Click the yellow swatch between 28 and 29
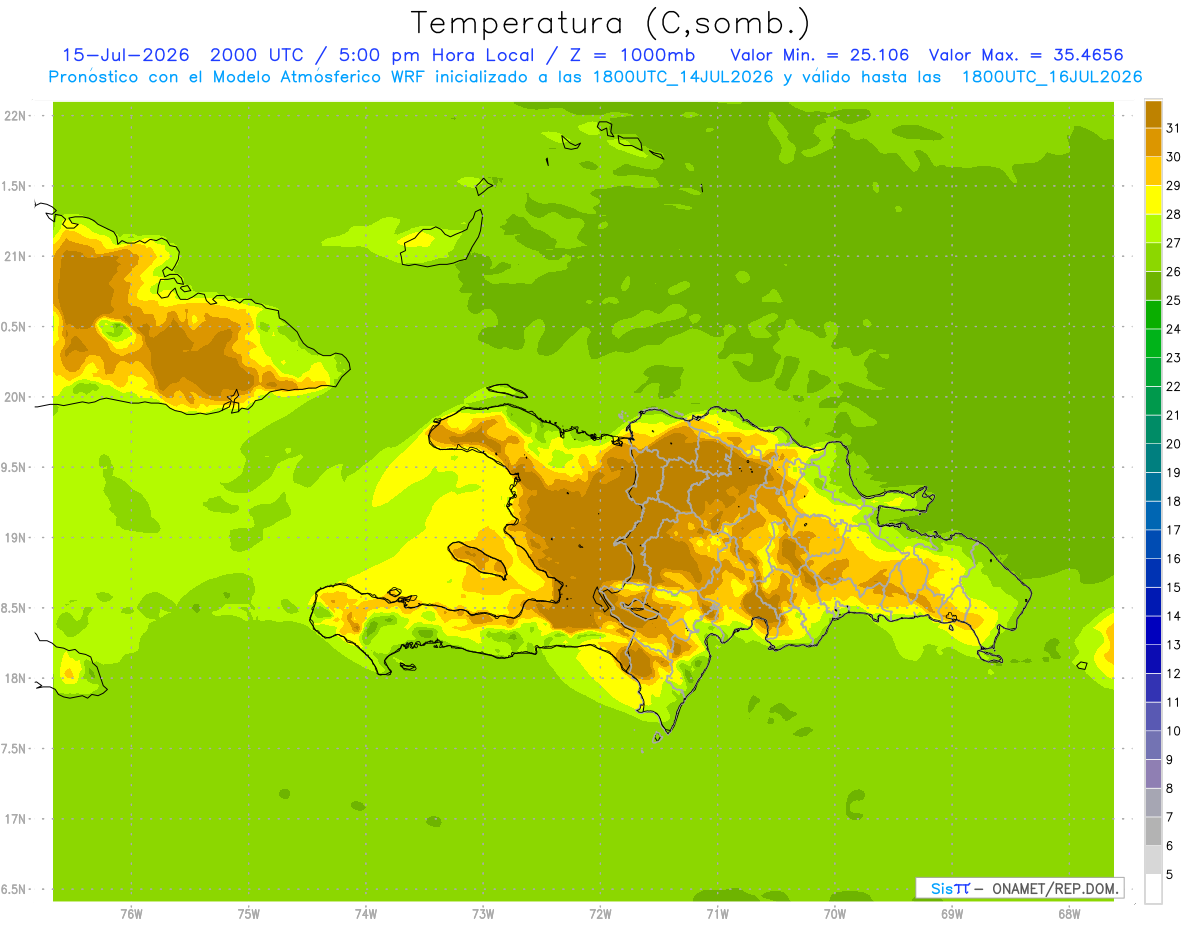Viewport: 1200px width, 927px height. click(x=1153, y=200)
